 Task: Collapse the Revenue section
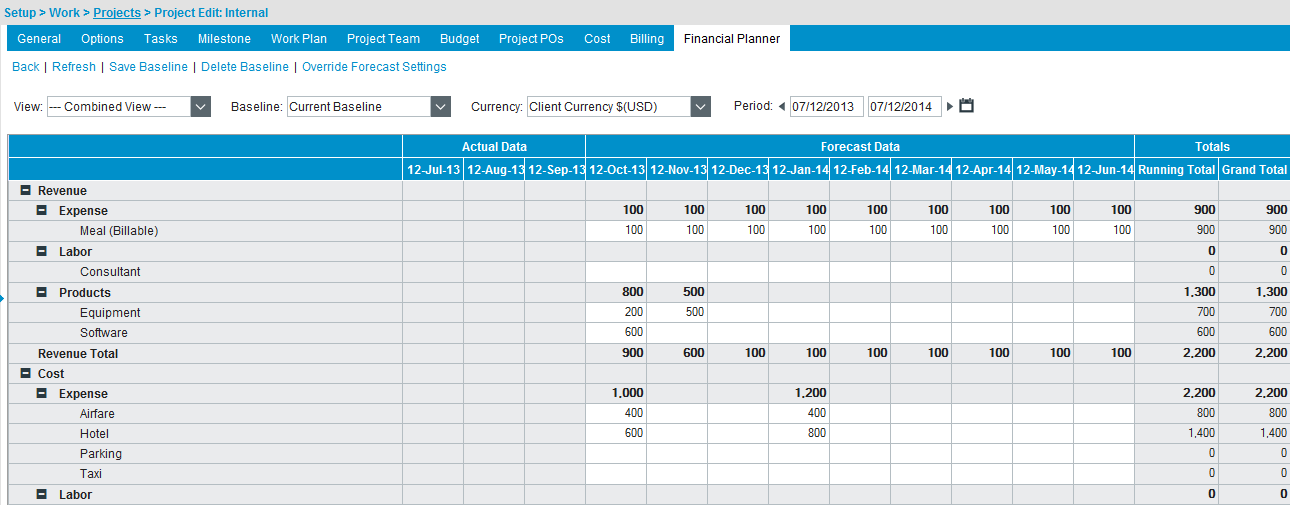pos(25,190)
